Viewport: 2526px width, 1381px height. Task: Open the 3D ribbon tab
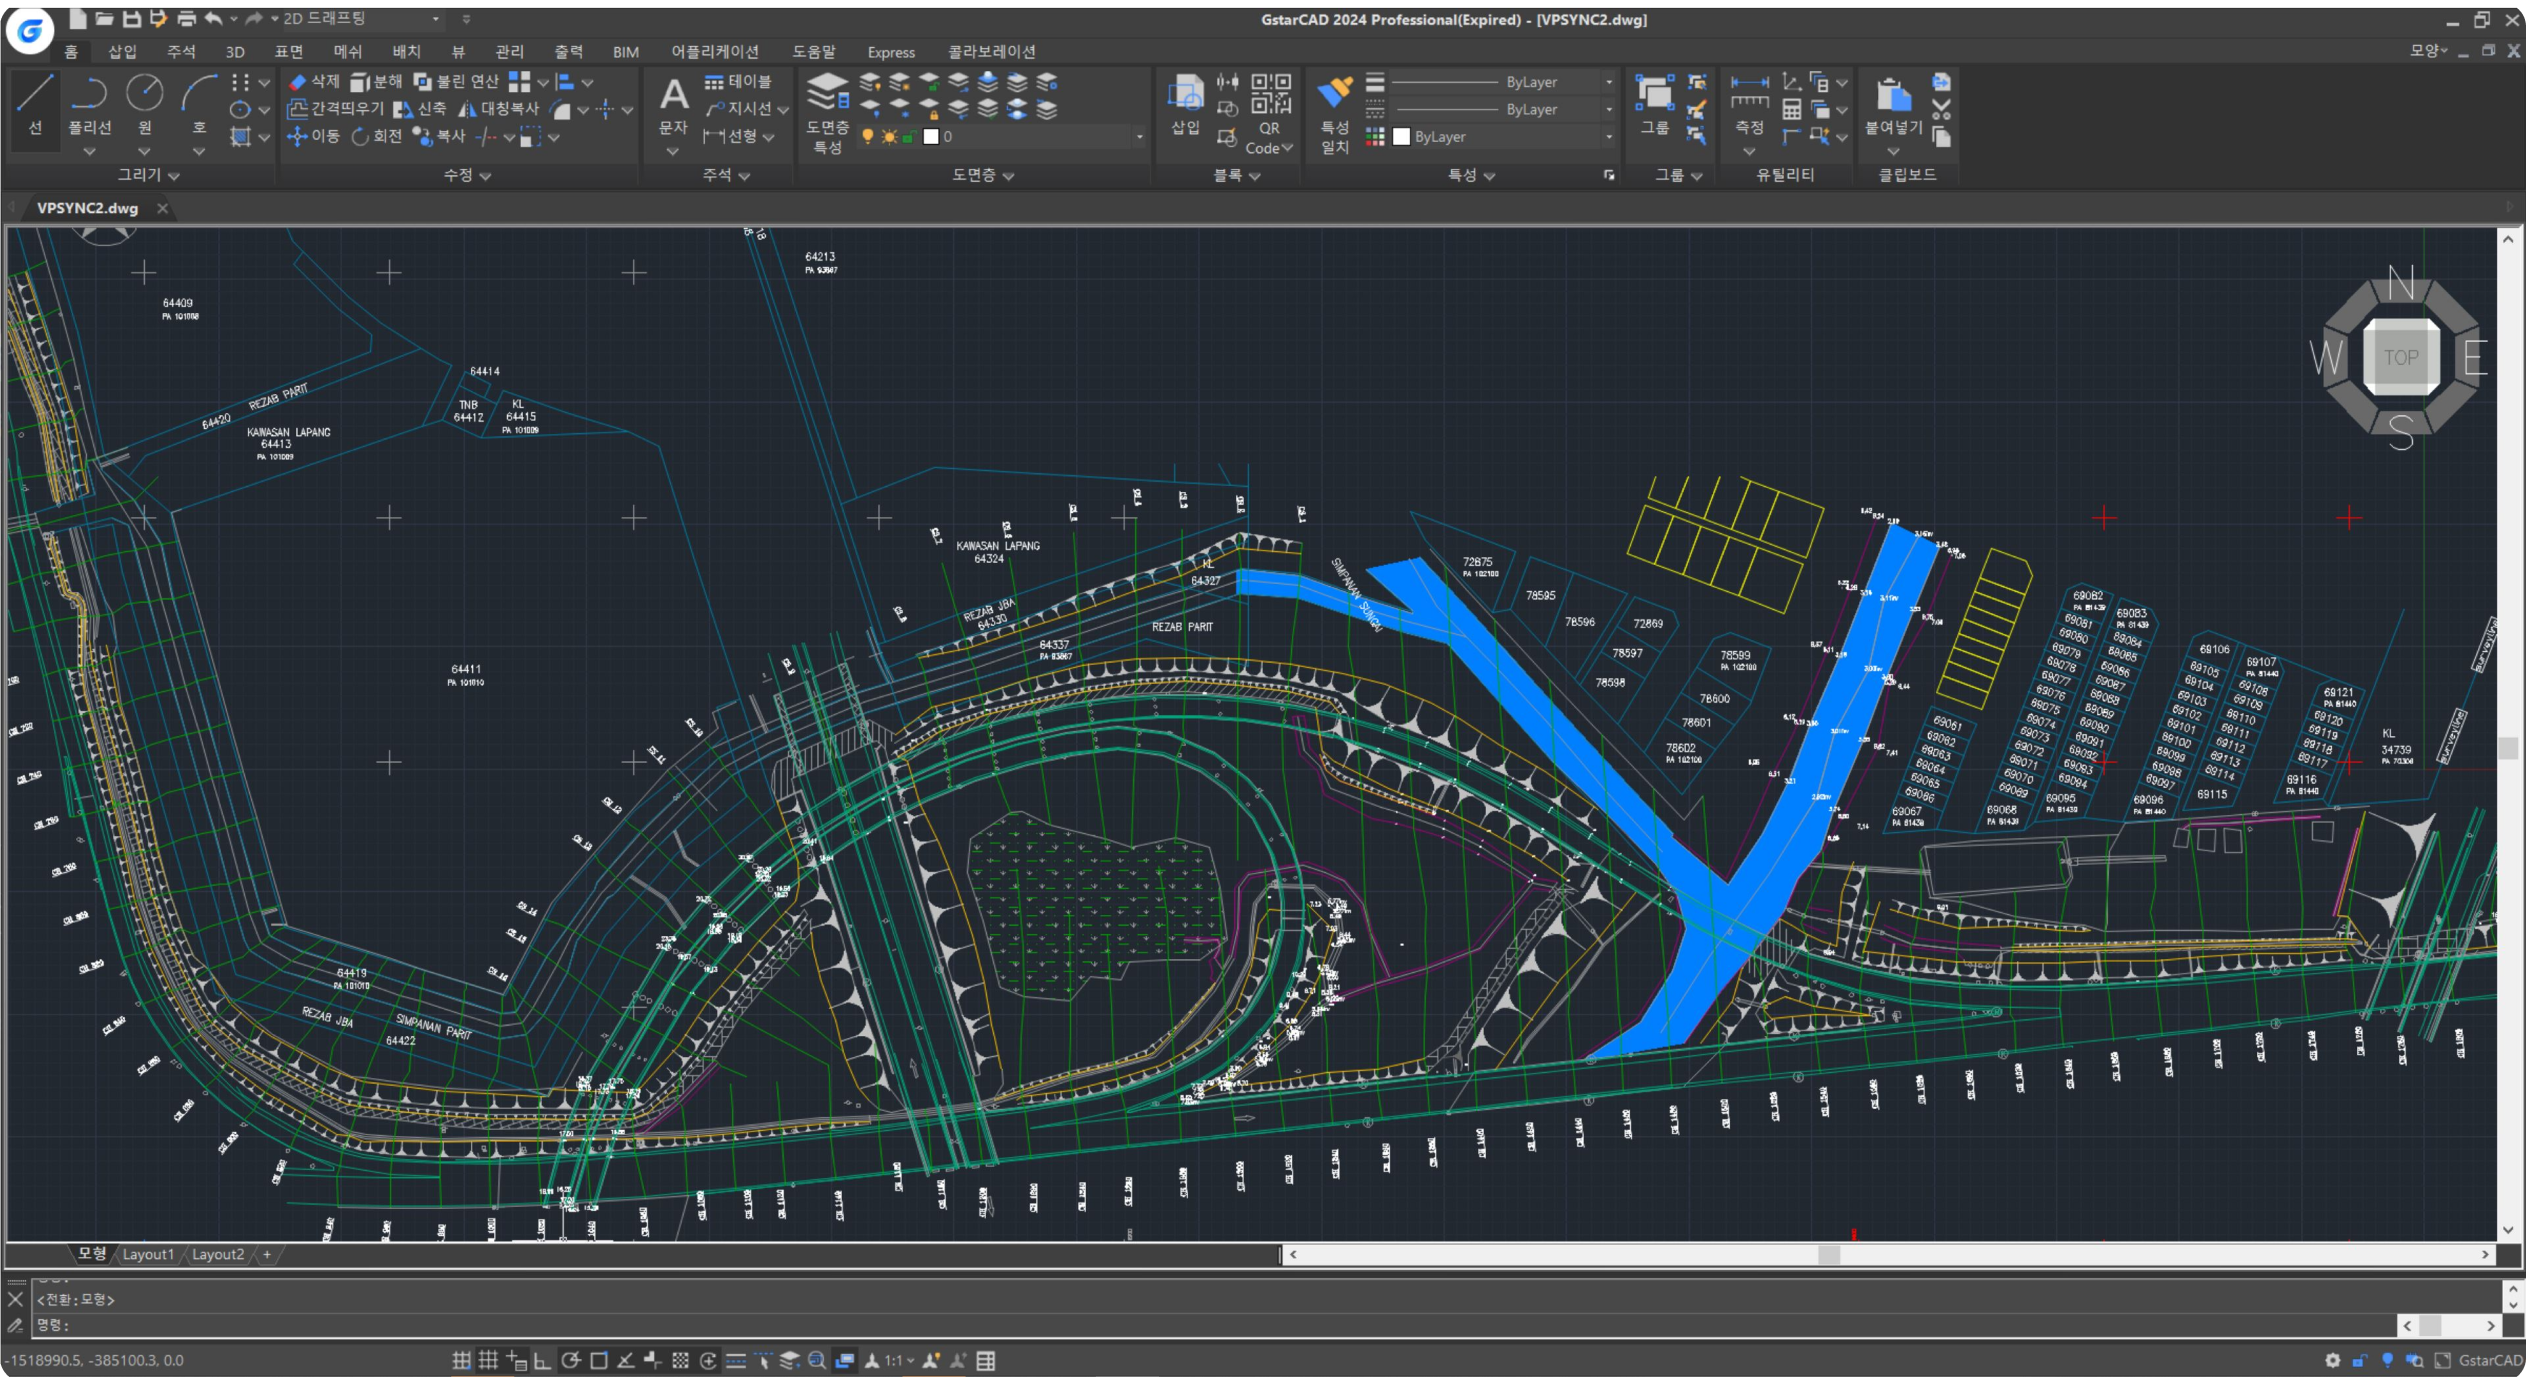point(235,51)
